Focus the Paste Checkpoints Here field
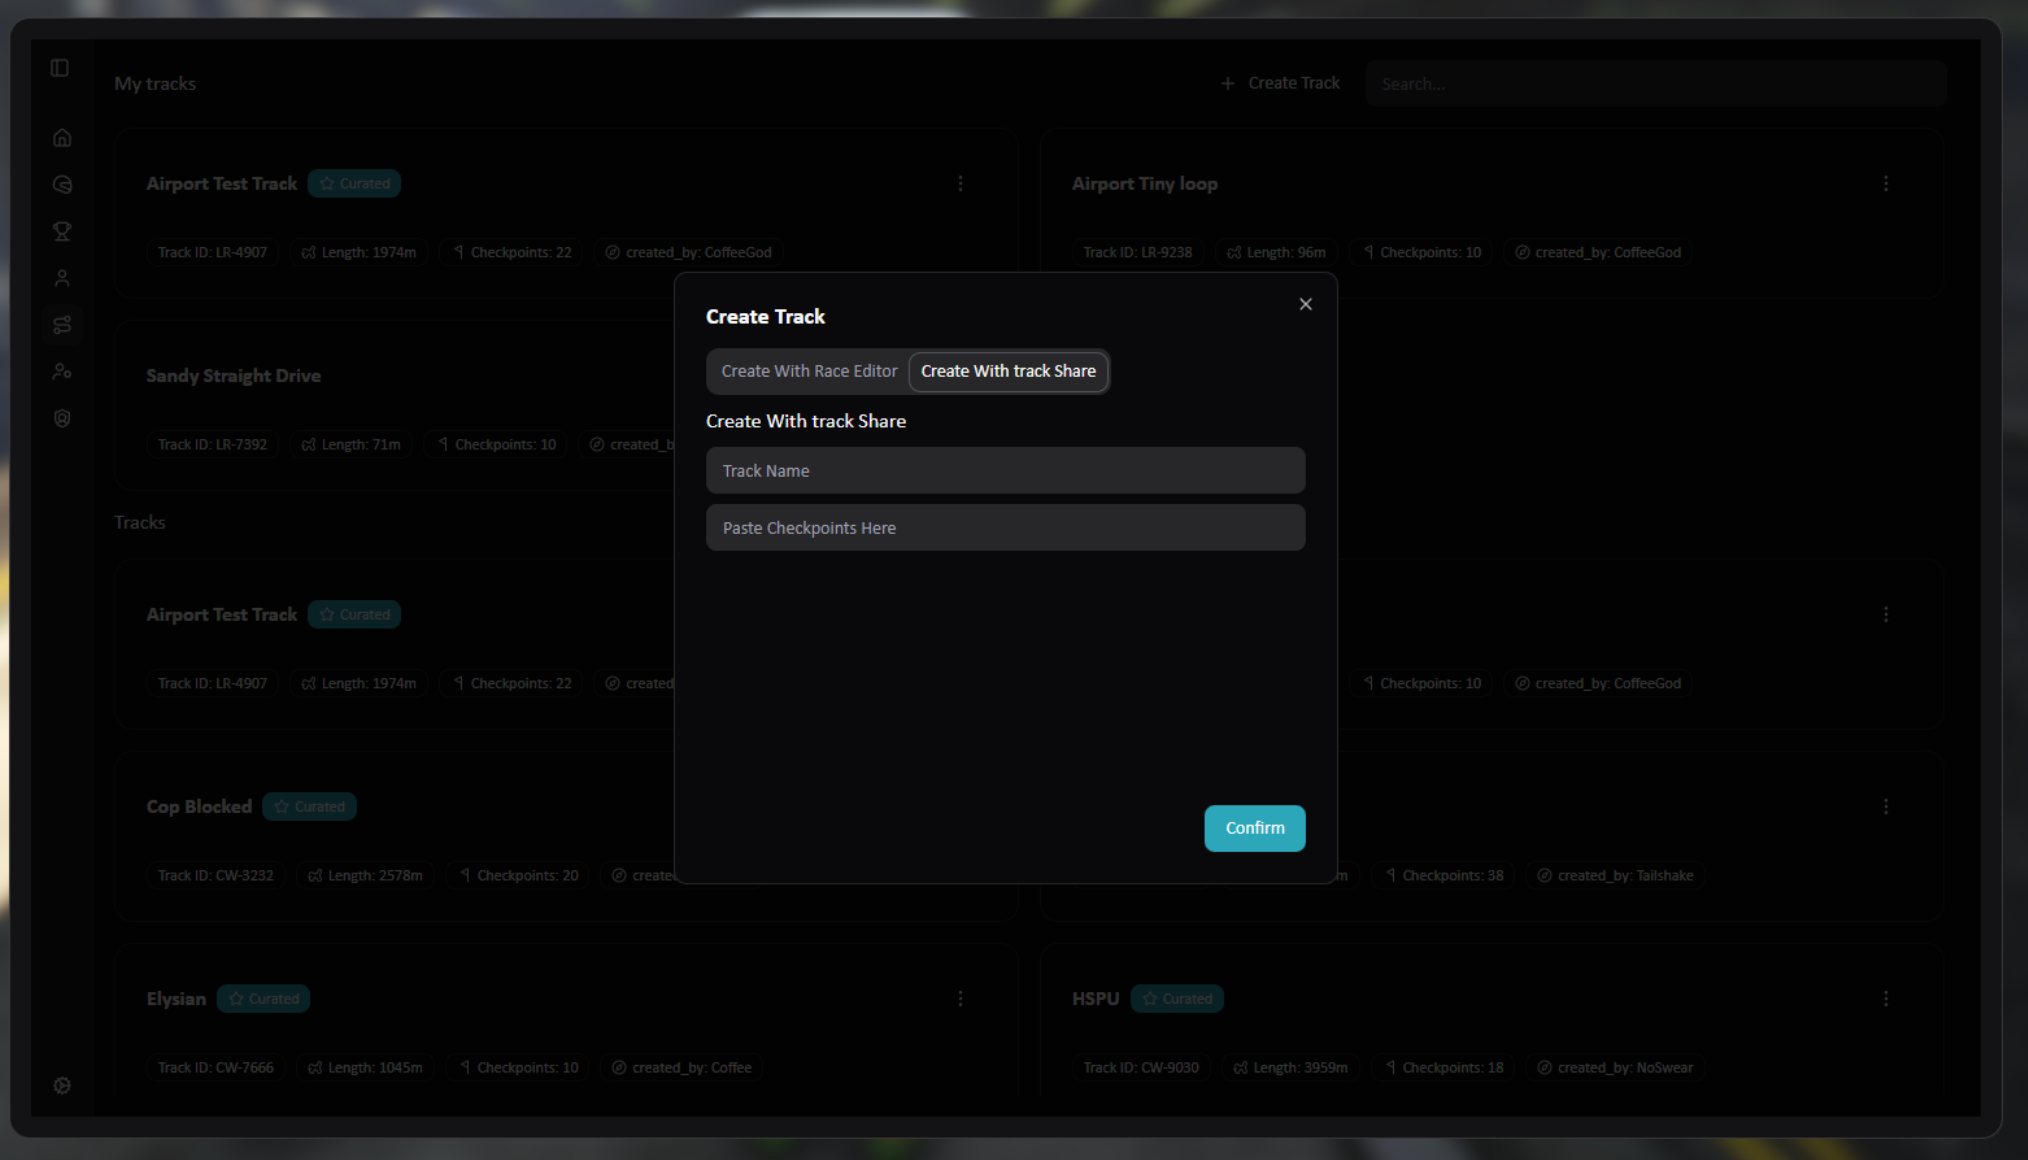Viewport: 2028px width, 1160px height. click(1005, 527)
